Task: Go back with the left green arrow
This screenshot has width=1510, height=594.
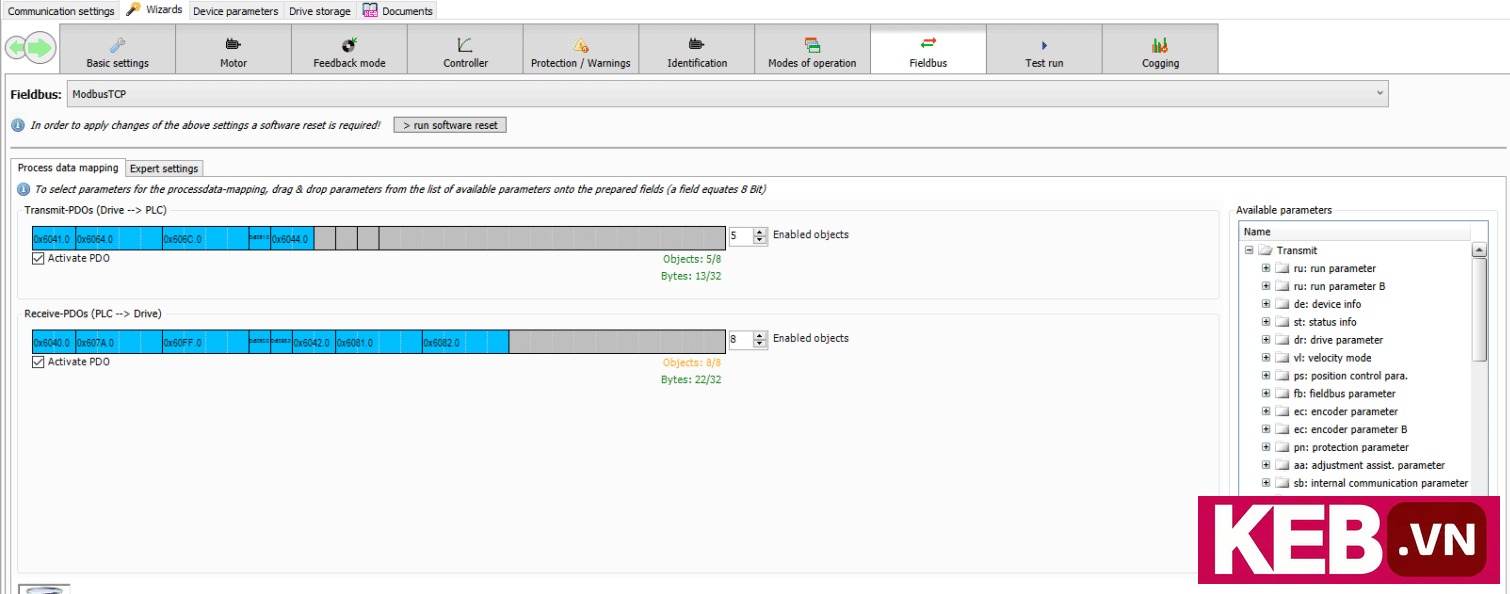Action: pos(17,48)
